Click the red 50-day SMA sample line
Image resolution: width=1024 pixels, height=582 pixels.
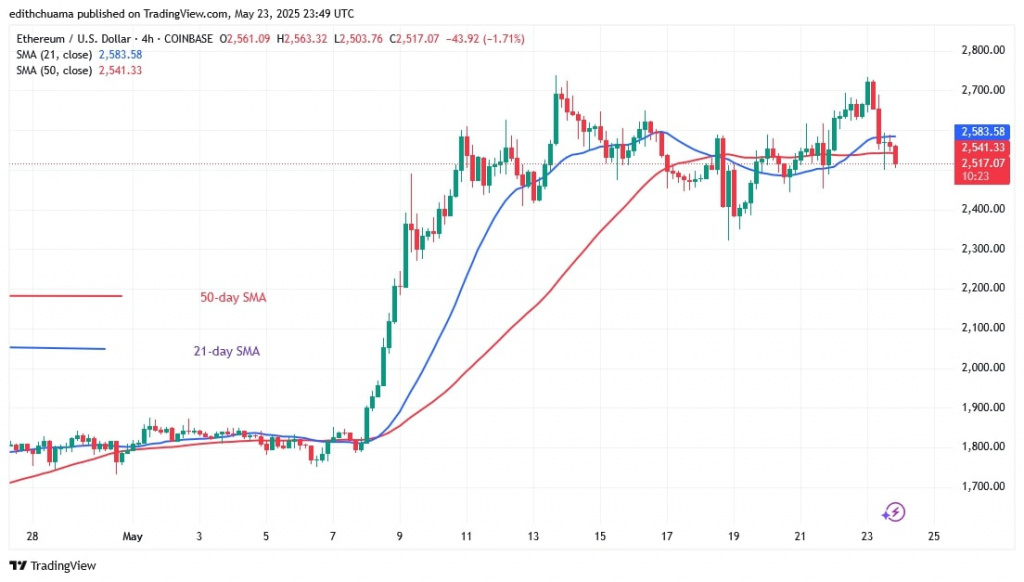(x=65, y=296)
